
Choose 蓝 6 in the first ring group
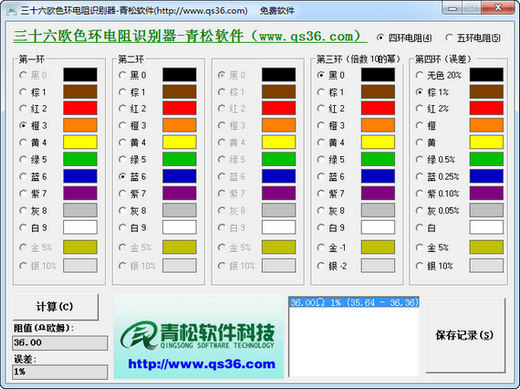(33, 177)
